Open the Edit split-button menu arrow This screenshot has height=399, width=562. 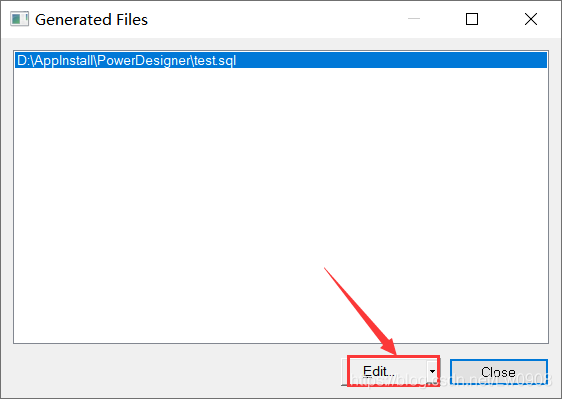click(432, 371)
